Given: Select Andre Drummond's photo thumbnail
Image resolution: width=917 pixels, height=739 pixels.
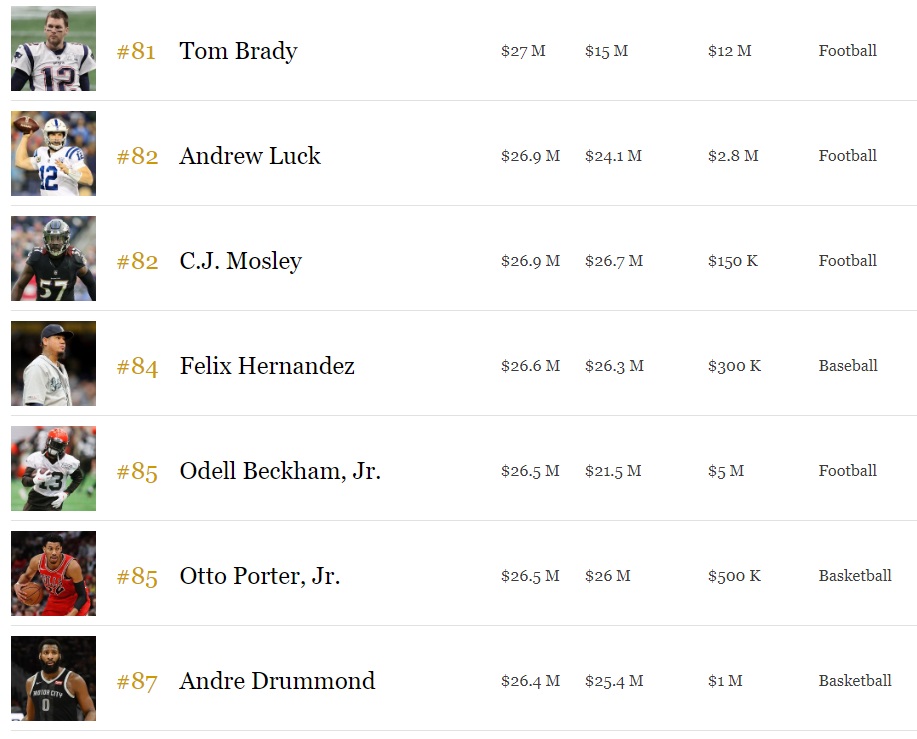Looking at the screenshot, I should 53,679.
